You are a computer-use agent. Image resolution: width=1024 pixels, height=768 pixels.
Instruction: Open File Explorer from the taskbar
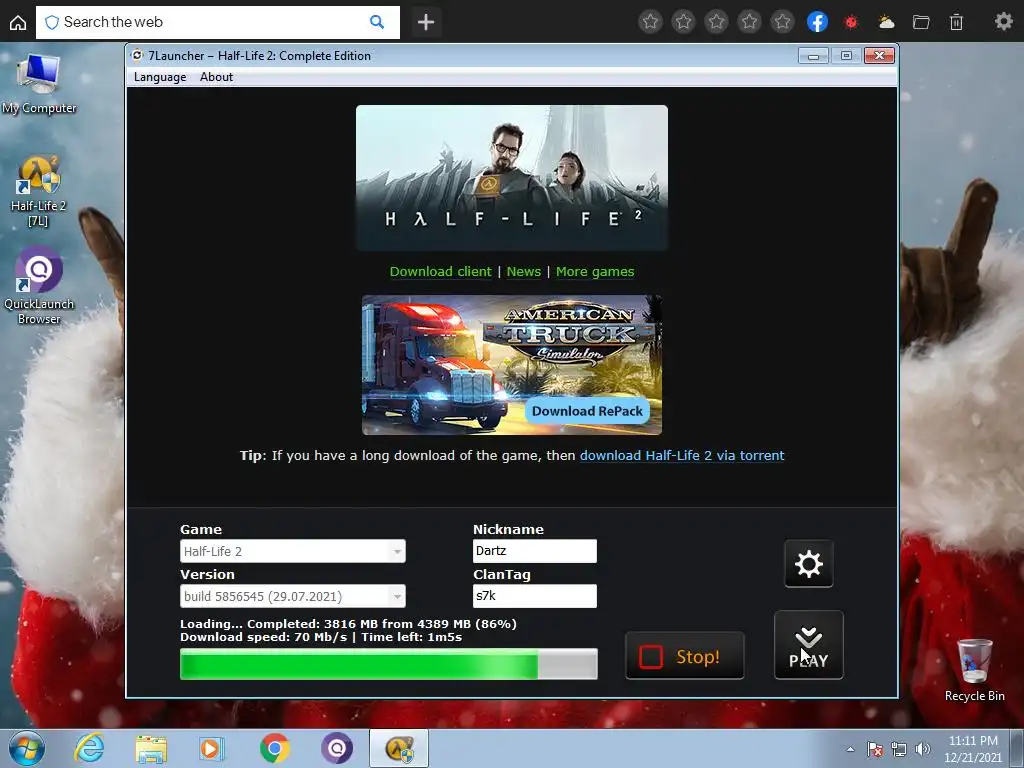[x=151, y=748]
